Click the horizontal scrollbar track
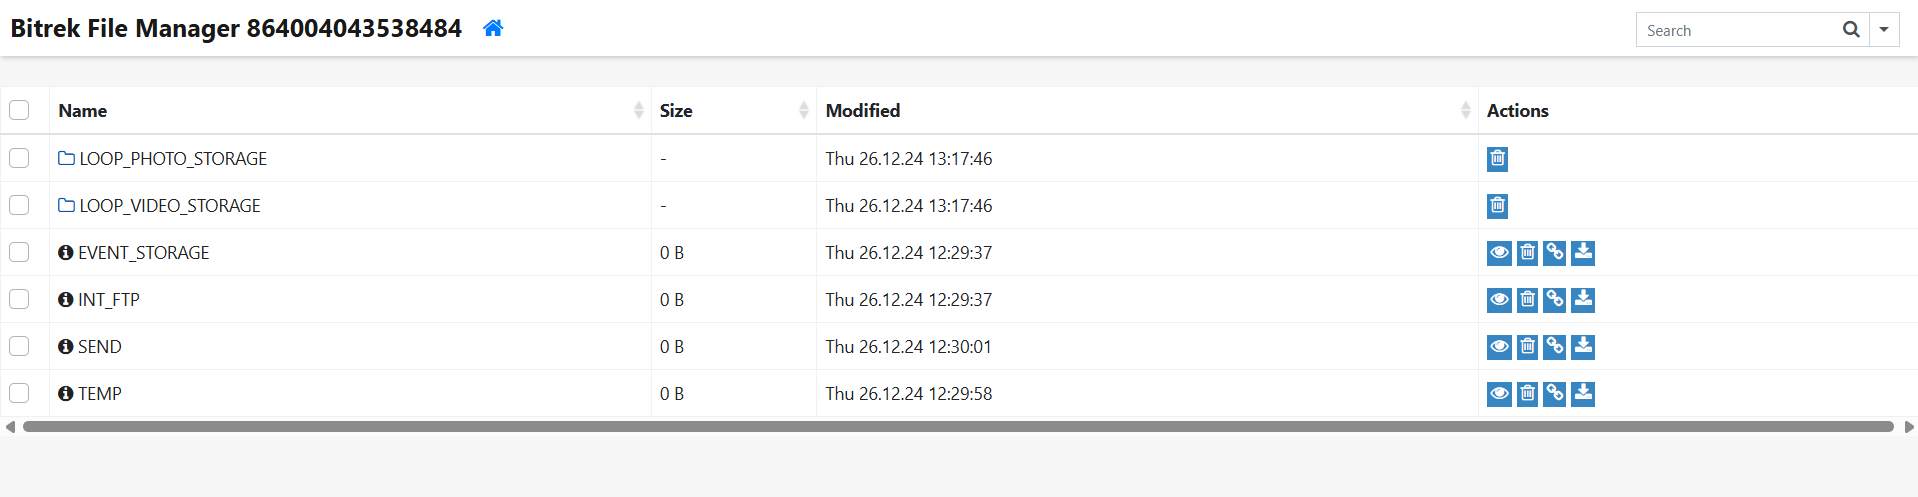This screenshot has height=497, width=1918. tap(958, 427)
